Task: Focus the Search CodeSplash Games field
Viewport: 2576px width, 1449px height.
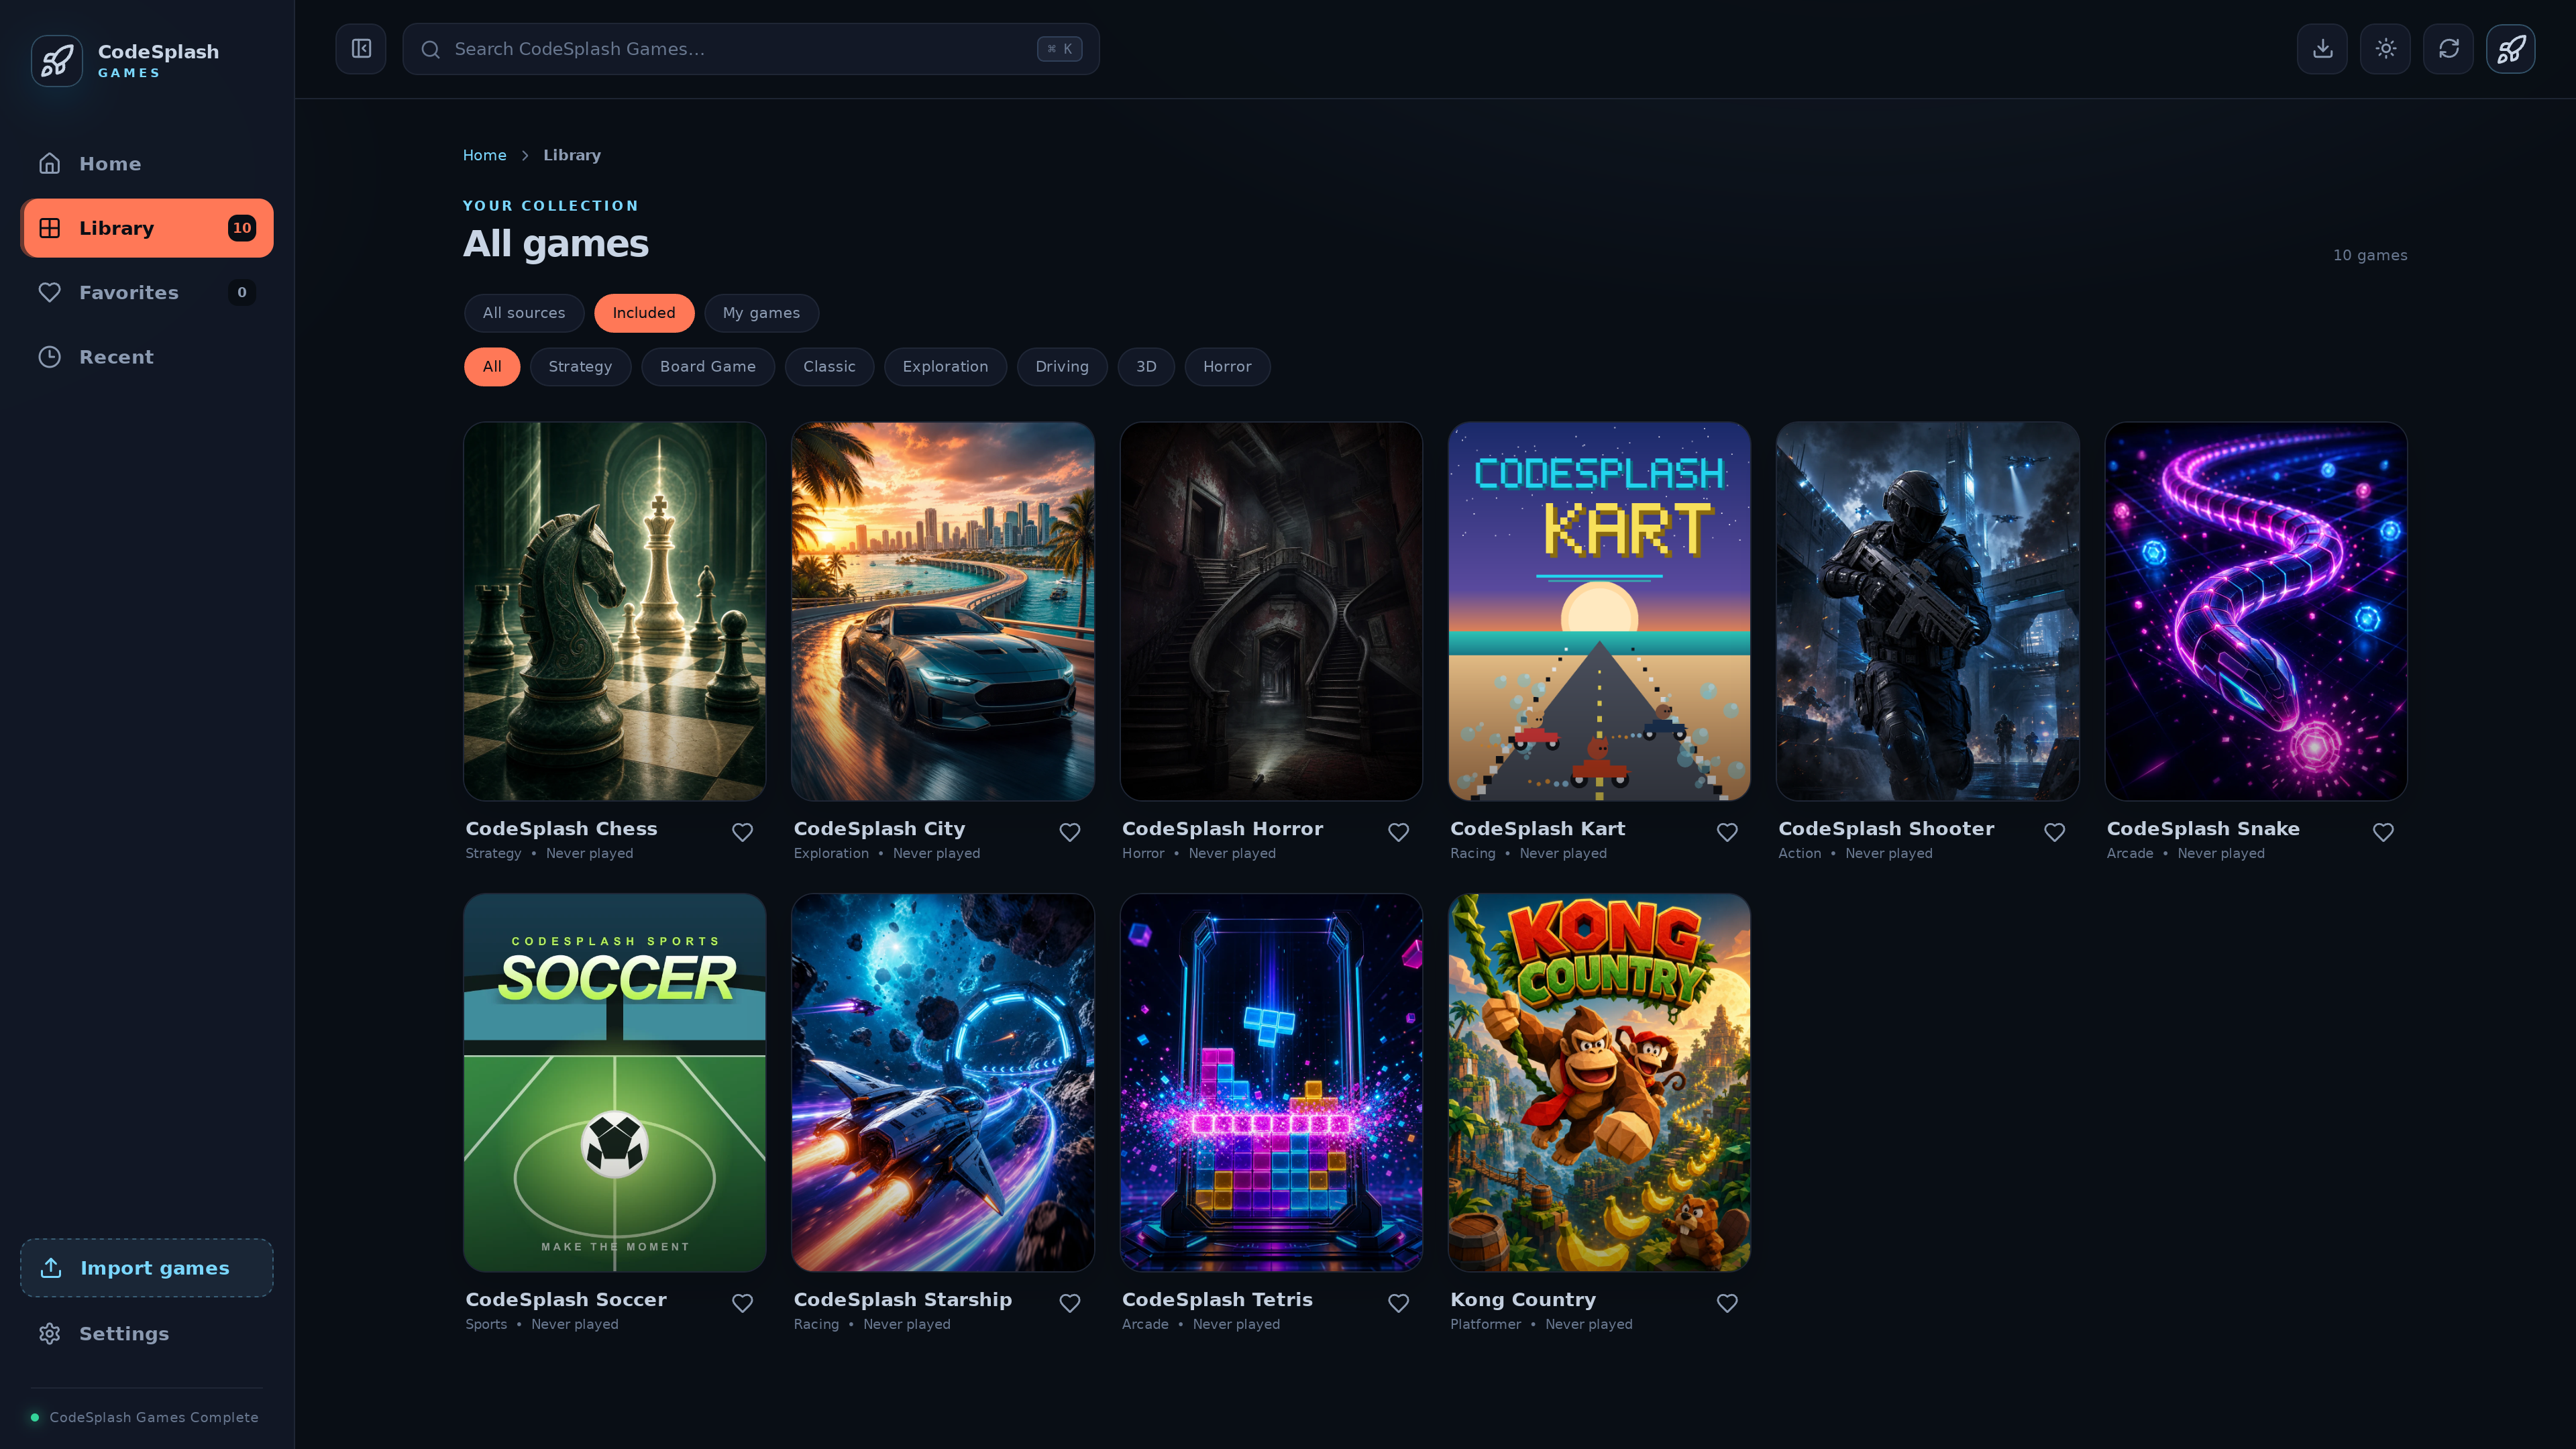Action: coord(751,49)
